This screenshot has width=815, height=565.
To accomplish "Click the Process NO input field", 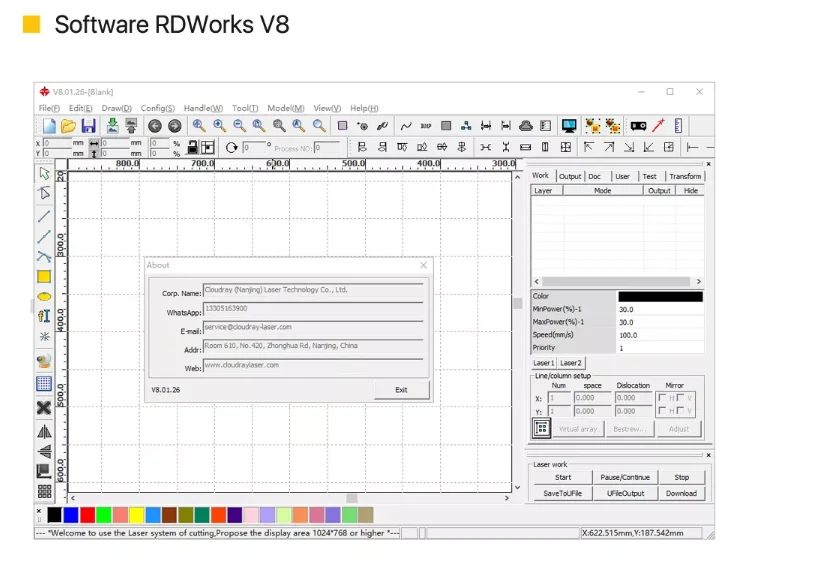I will coord(327,148).
